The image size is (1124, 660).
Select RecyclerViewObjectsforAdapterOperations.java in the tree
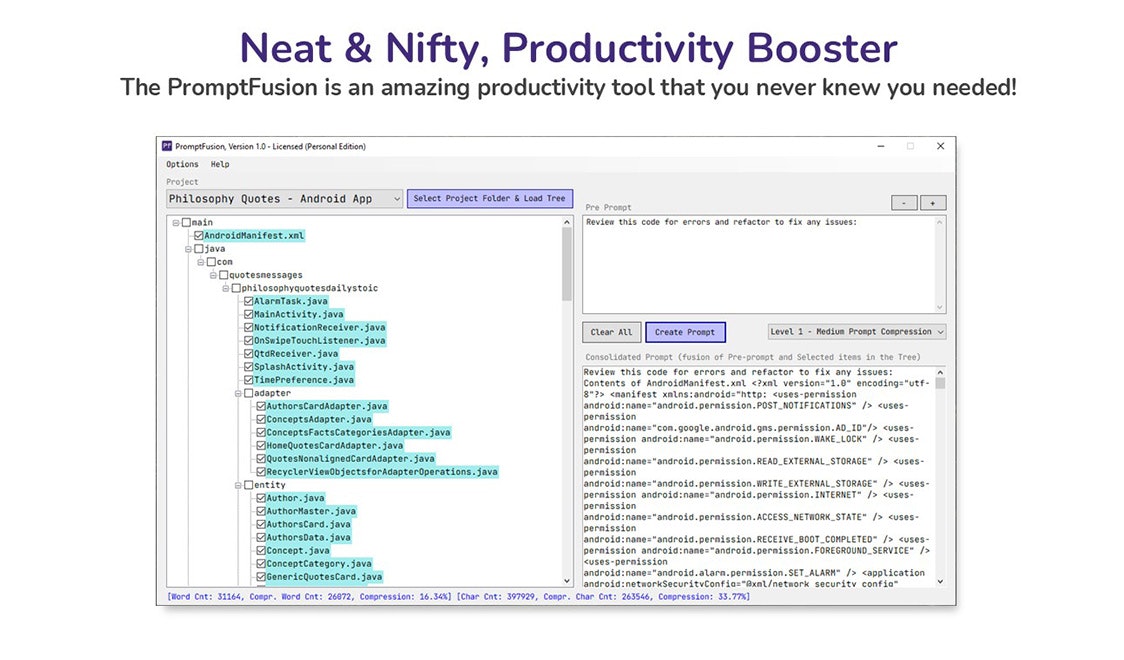pyautogui.click(x=382, y=472)
